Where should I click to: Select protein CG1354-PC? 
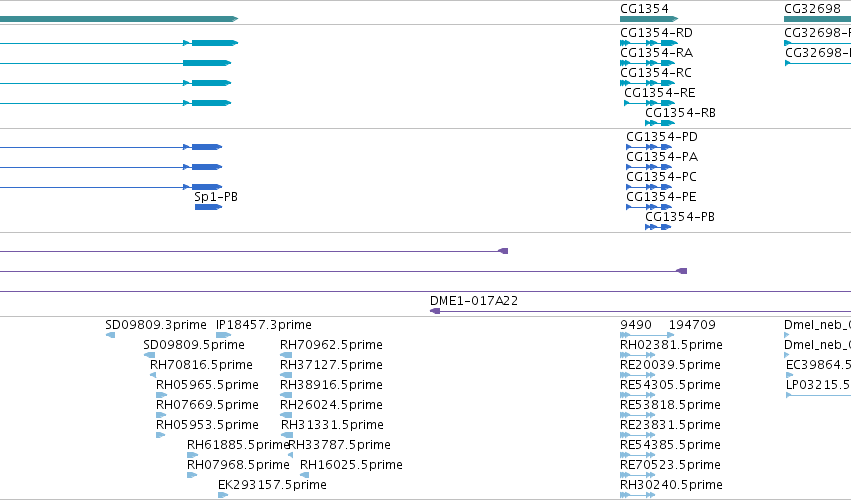[661, 177]
